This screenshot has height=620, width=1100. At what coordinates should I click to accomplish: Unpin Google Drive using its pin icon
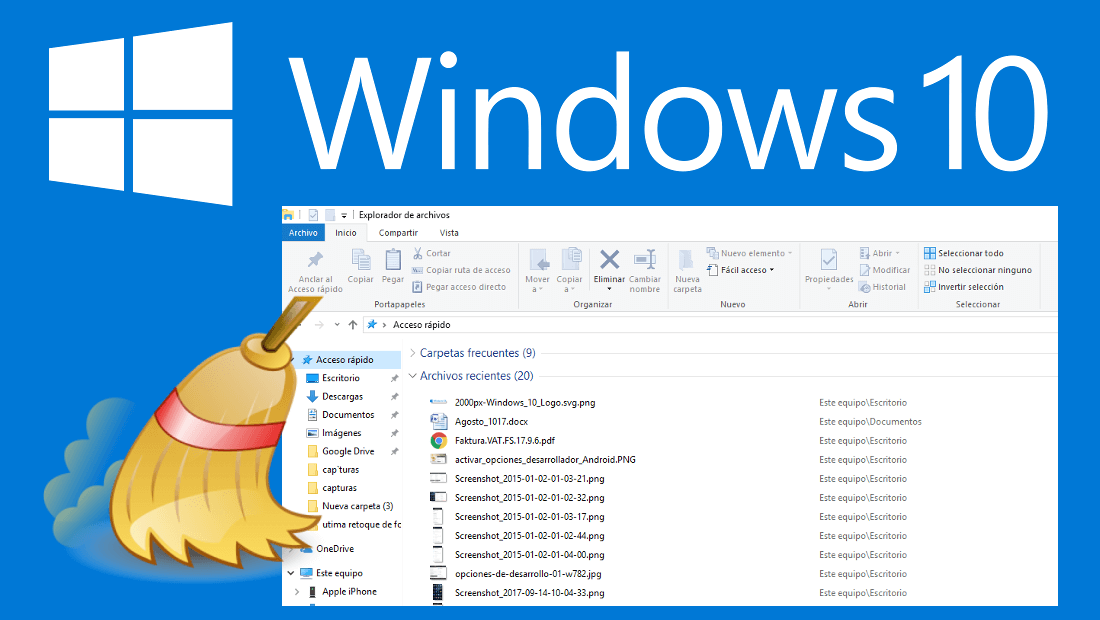(394, 451)
